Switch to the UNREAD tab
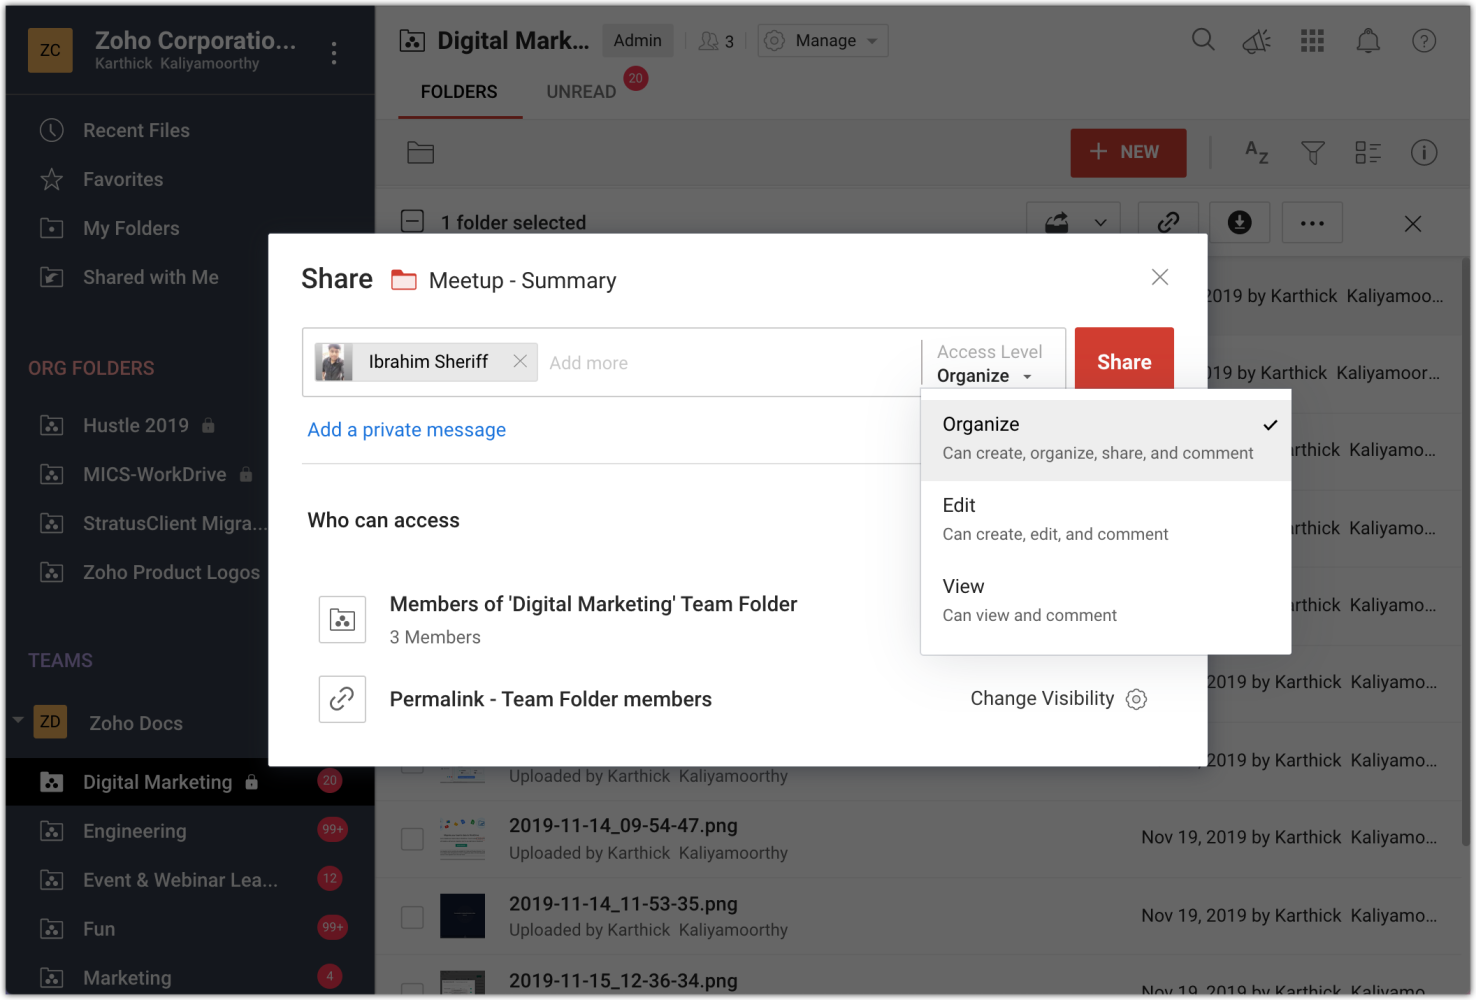The height and width of the screenshot is (1000, 1476). pyautogui.click(x=580, y=91)
